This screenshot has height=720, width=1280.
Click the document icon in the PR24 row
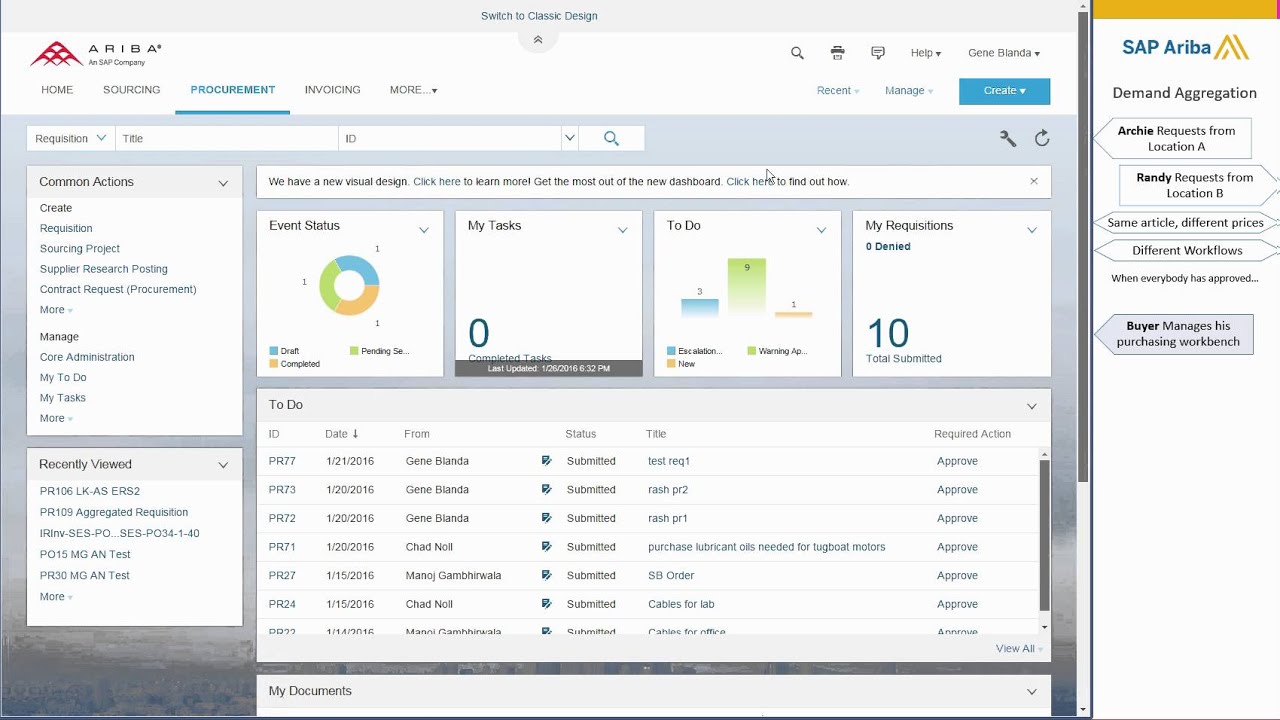(546, 604)
